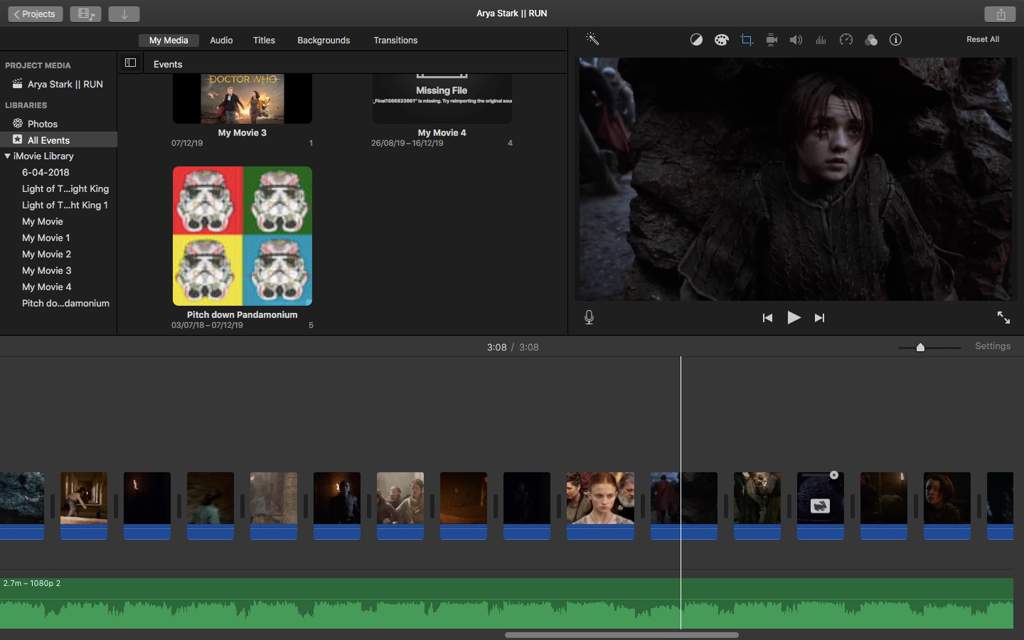Screen dimensions: 1024x640
Task: Adjust the timeline zoom slider handle
Action: [x=920, y=347]
